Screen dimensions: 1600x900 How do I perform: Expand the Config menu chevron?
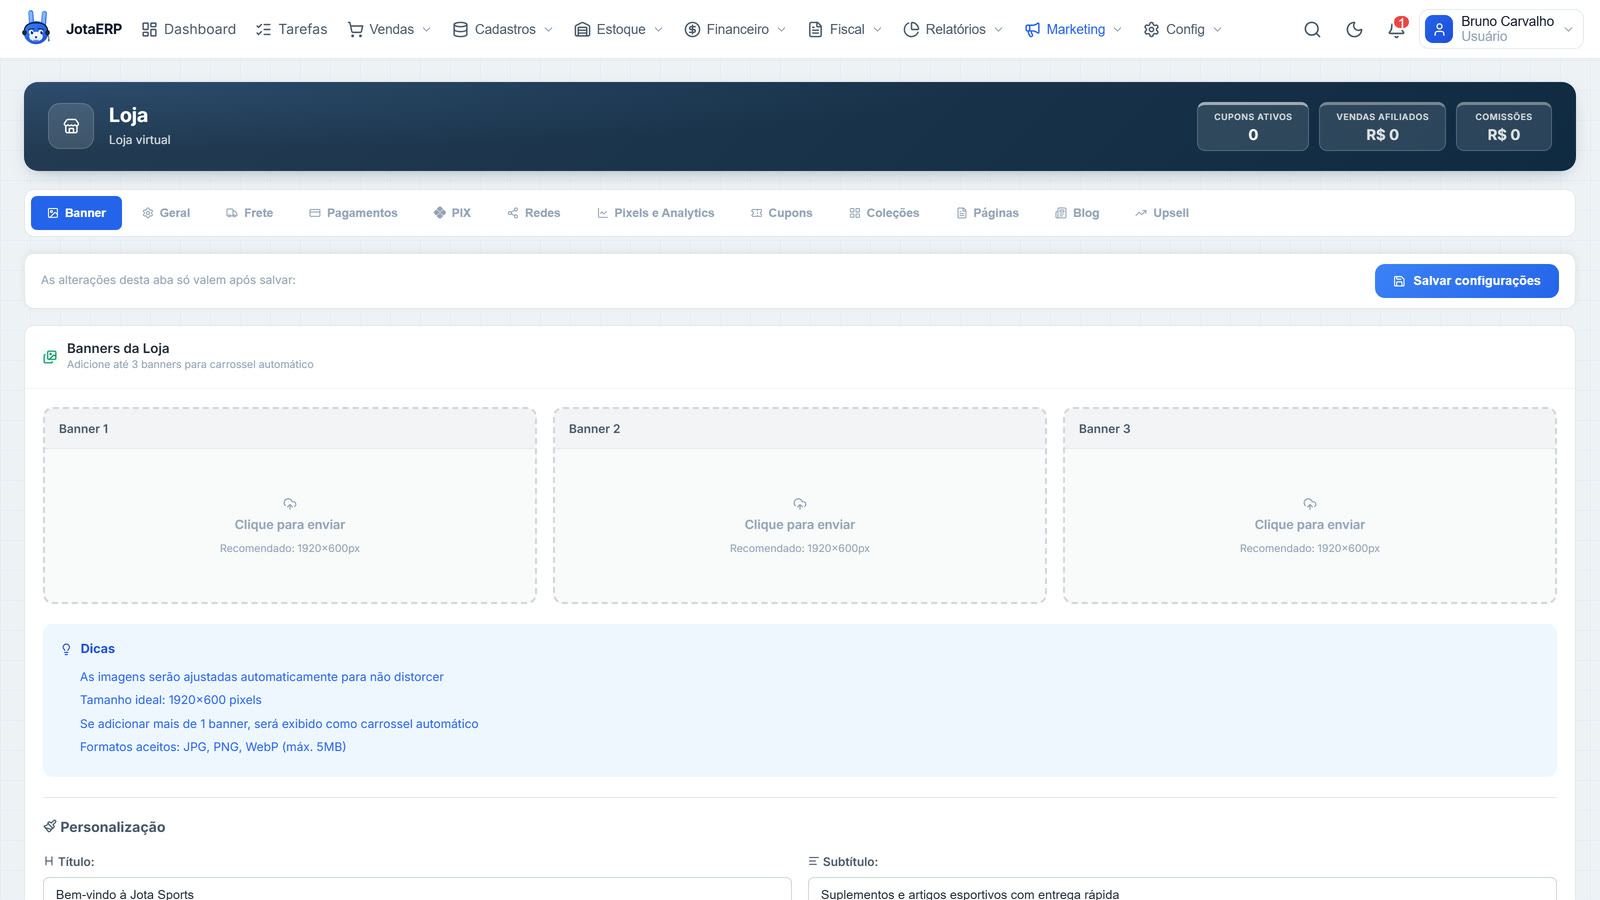click(x=1218, y=30)
